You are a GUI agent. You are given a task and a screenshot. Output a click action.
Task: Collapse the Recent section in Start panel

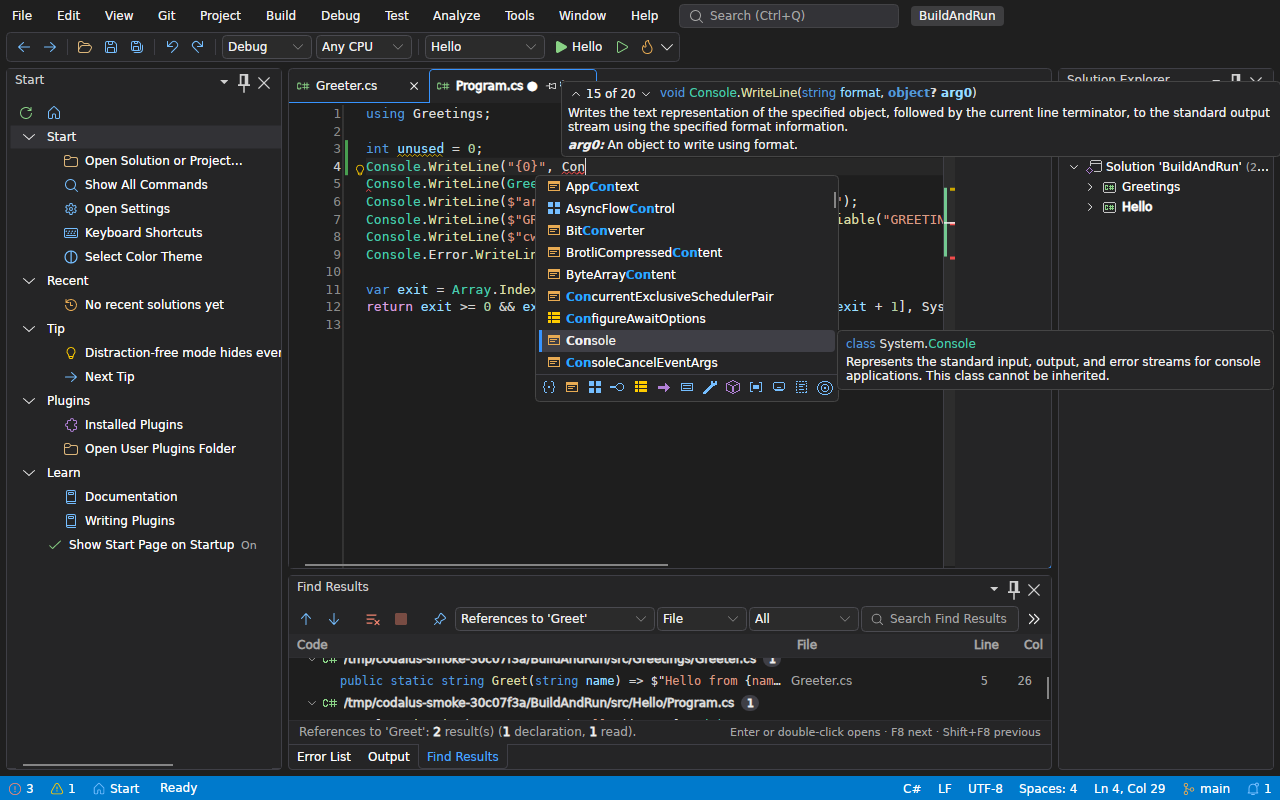(28, 281)
